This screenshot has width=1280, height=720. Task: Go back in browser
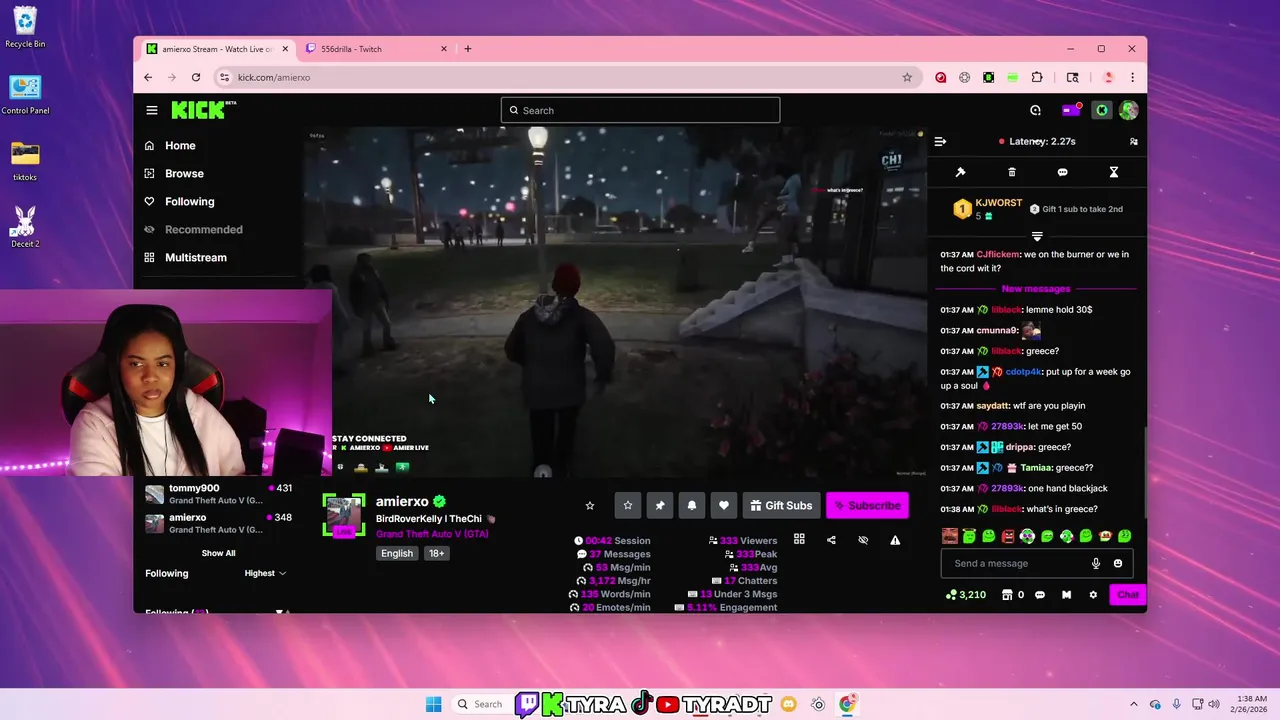[148, 77]
